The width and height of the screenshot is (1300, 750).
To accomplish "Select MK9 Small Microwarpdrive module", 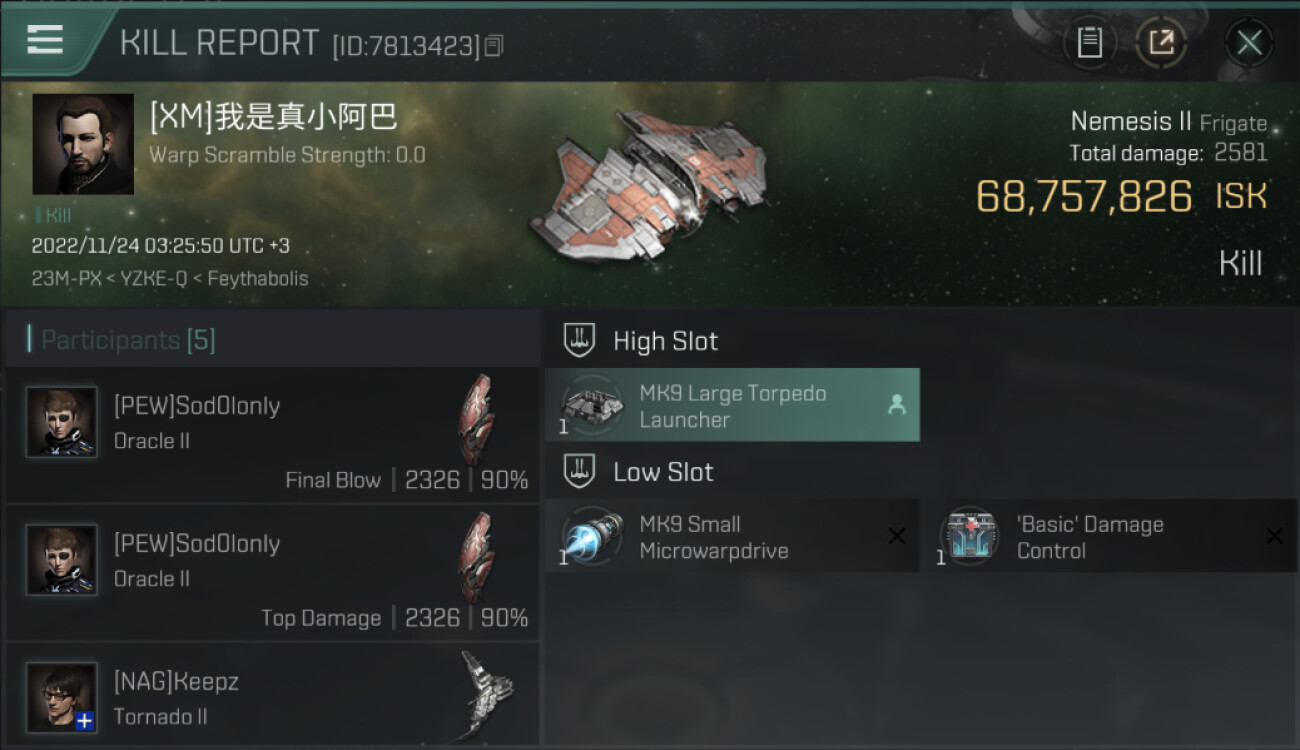I will point(732,536).
